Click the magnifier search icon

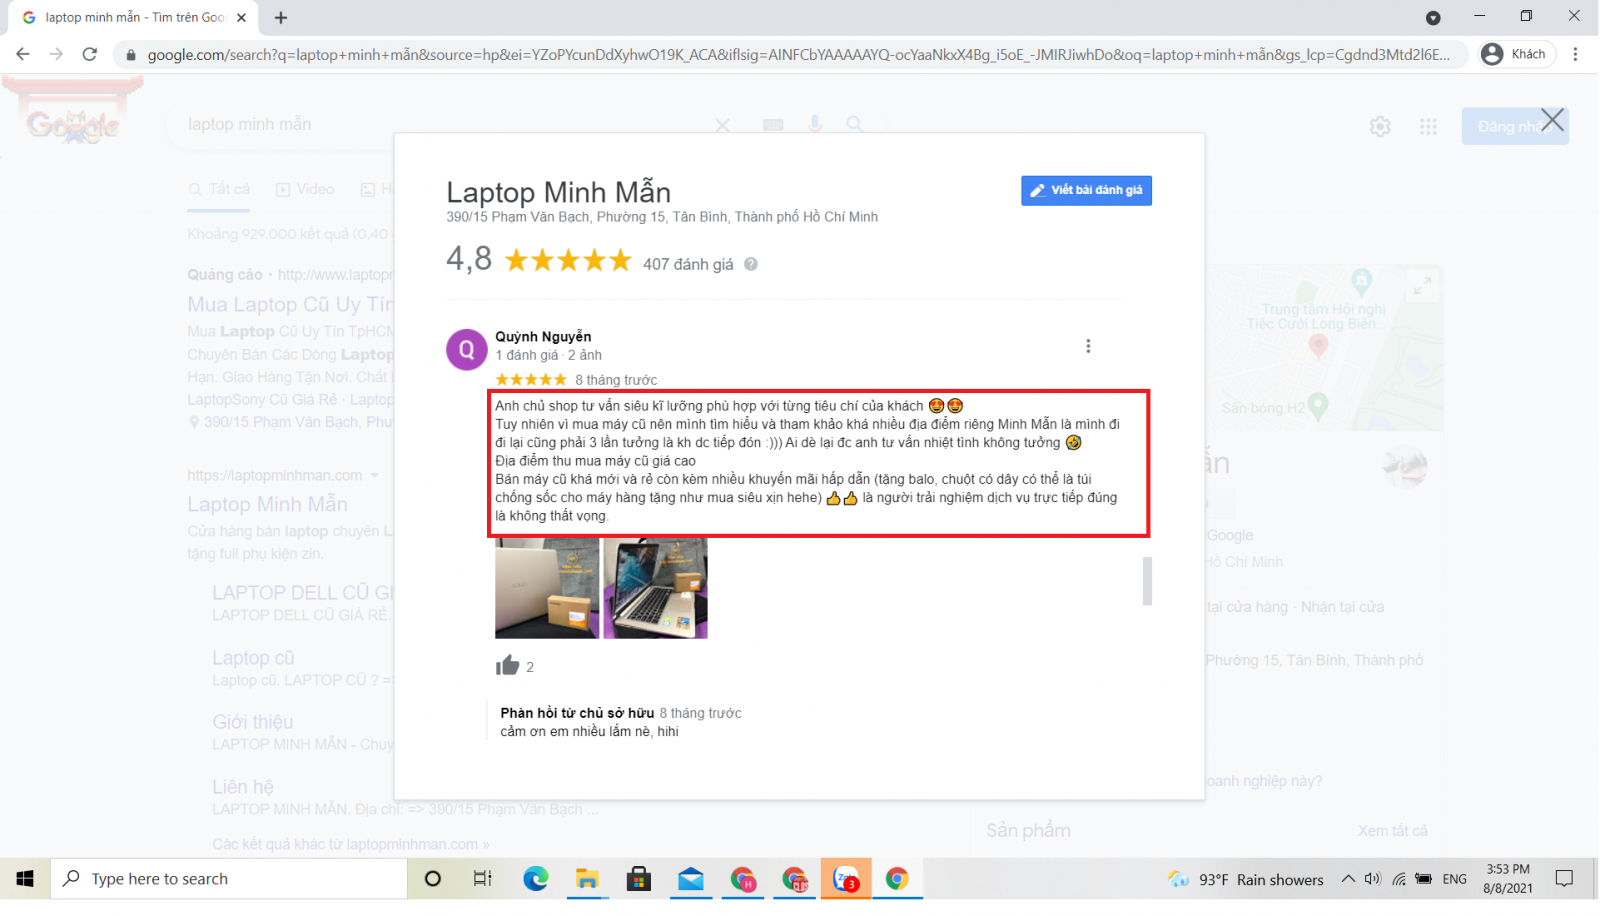pyautogui.click(x=855, y=124)
